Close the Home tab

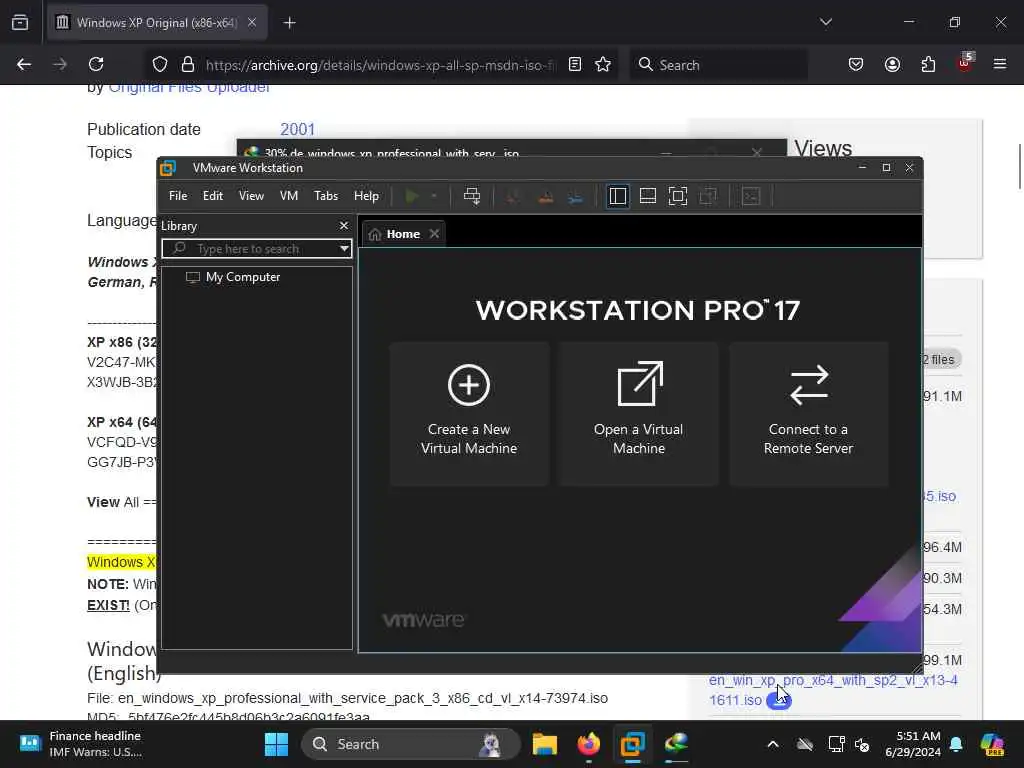pyautogui.click(x=435, y=234)
